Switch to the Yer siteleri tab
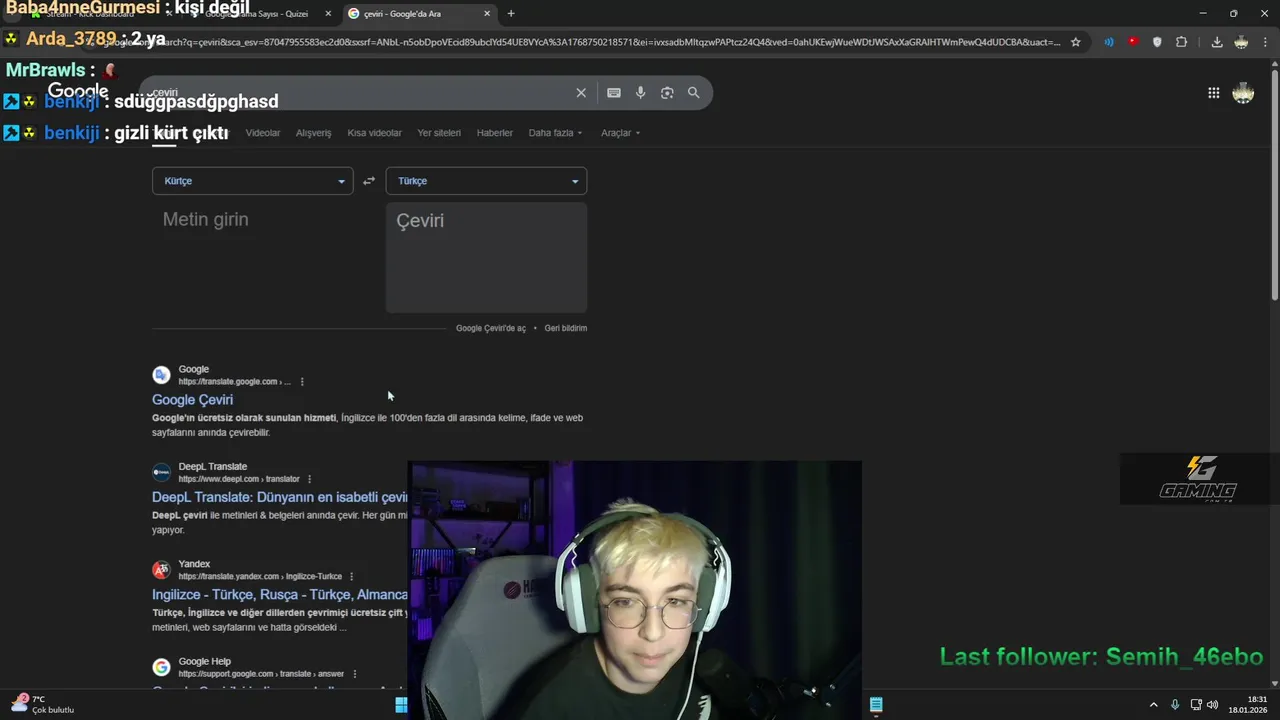 439,133
